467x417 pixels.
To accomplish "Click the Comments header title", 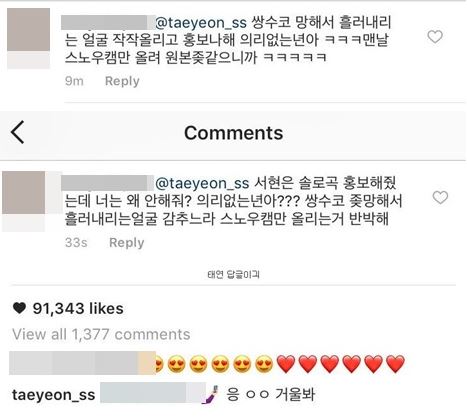I will click(x=234, y=133).
